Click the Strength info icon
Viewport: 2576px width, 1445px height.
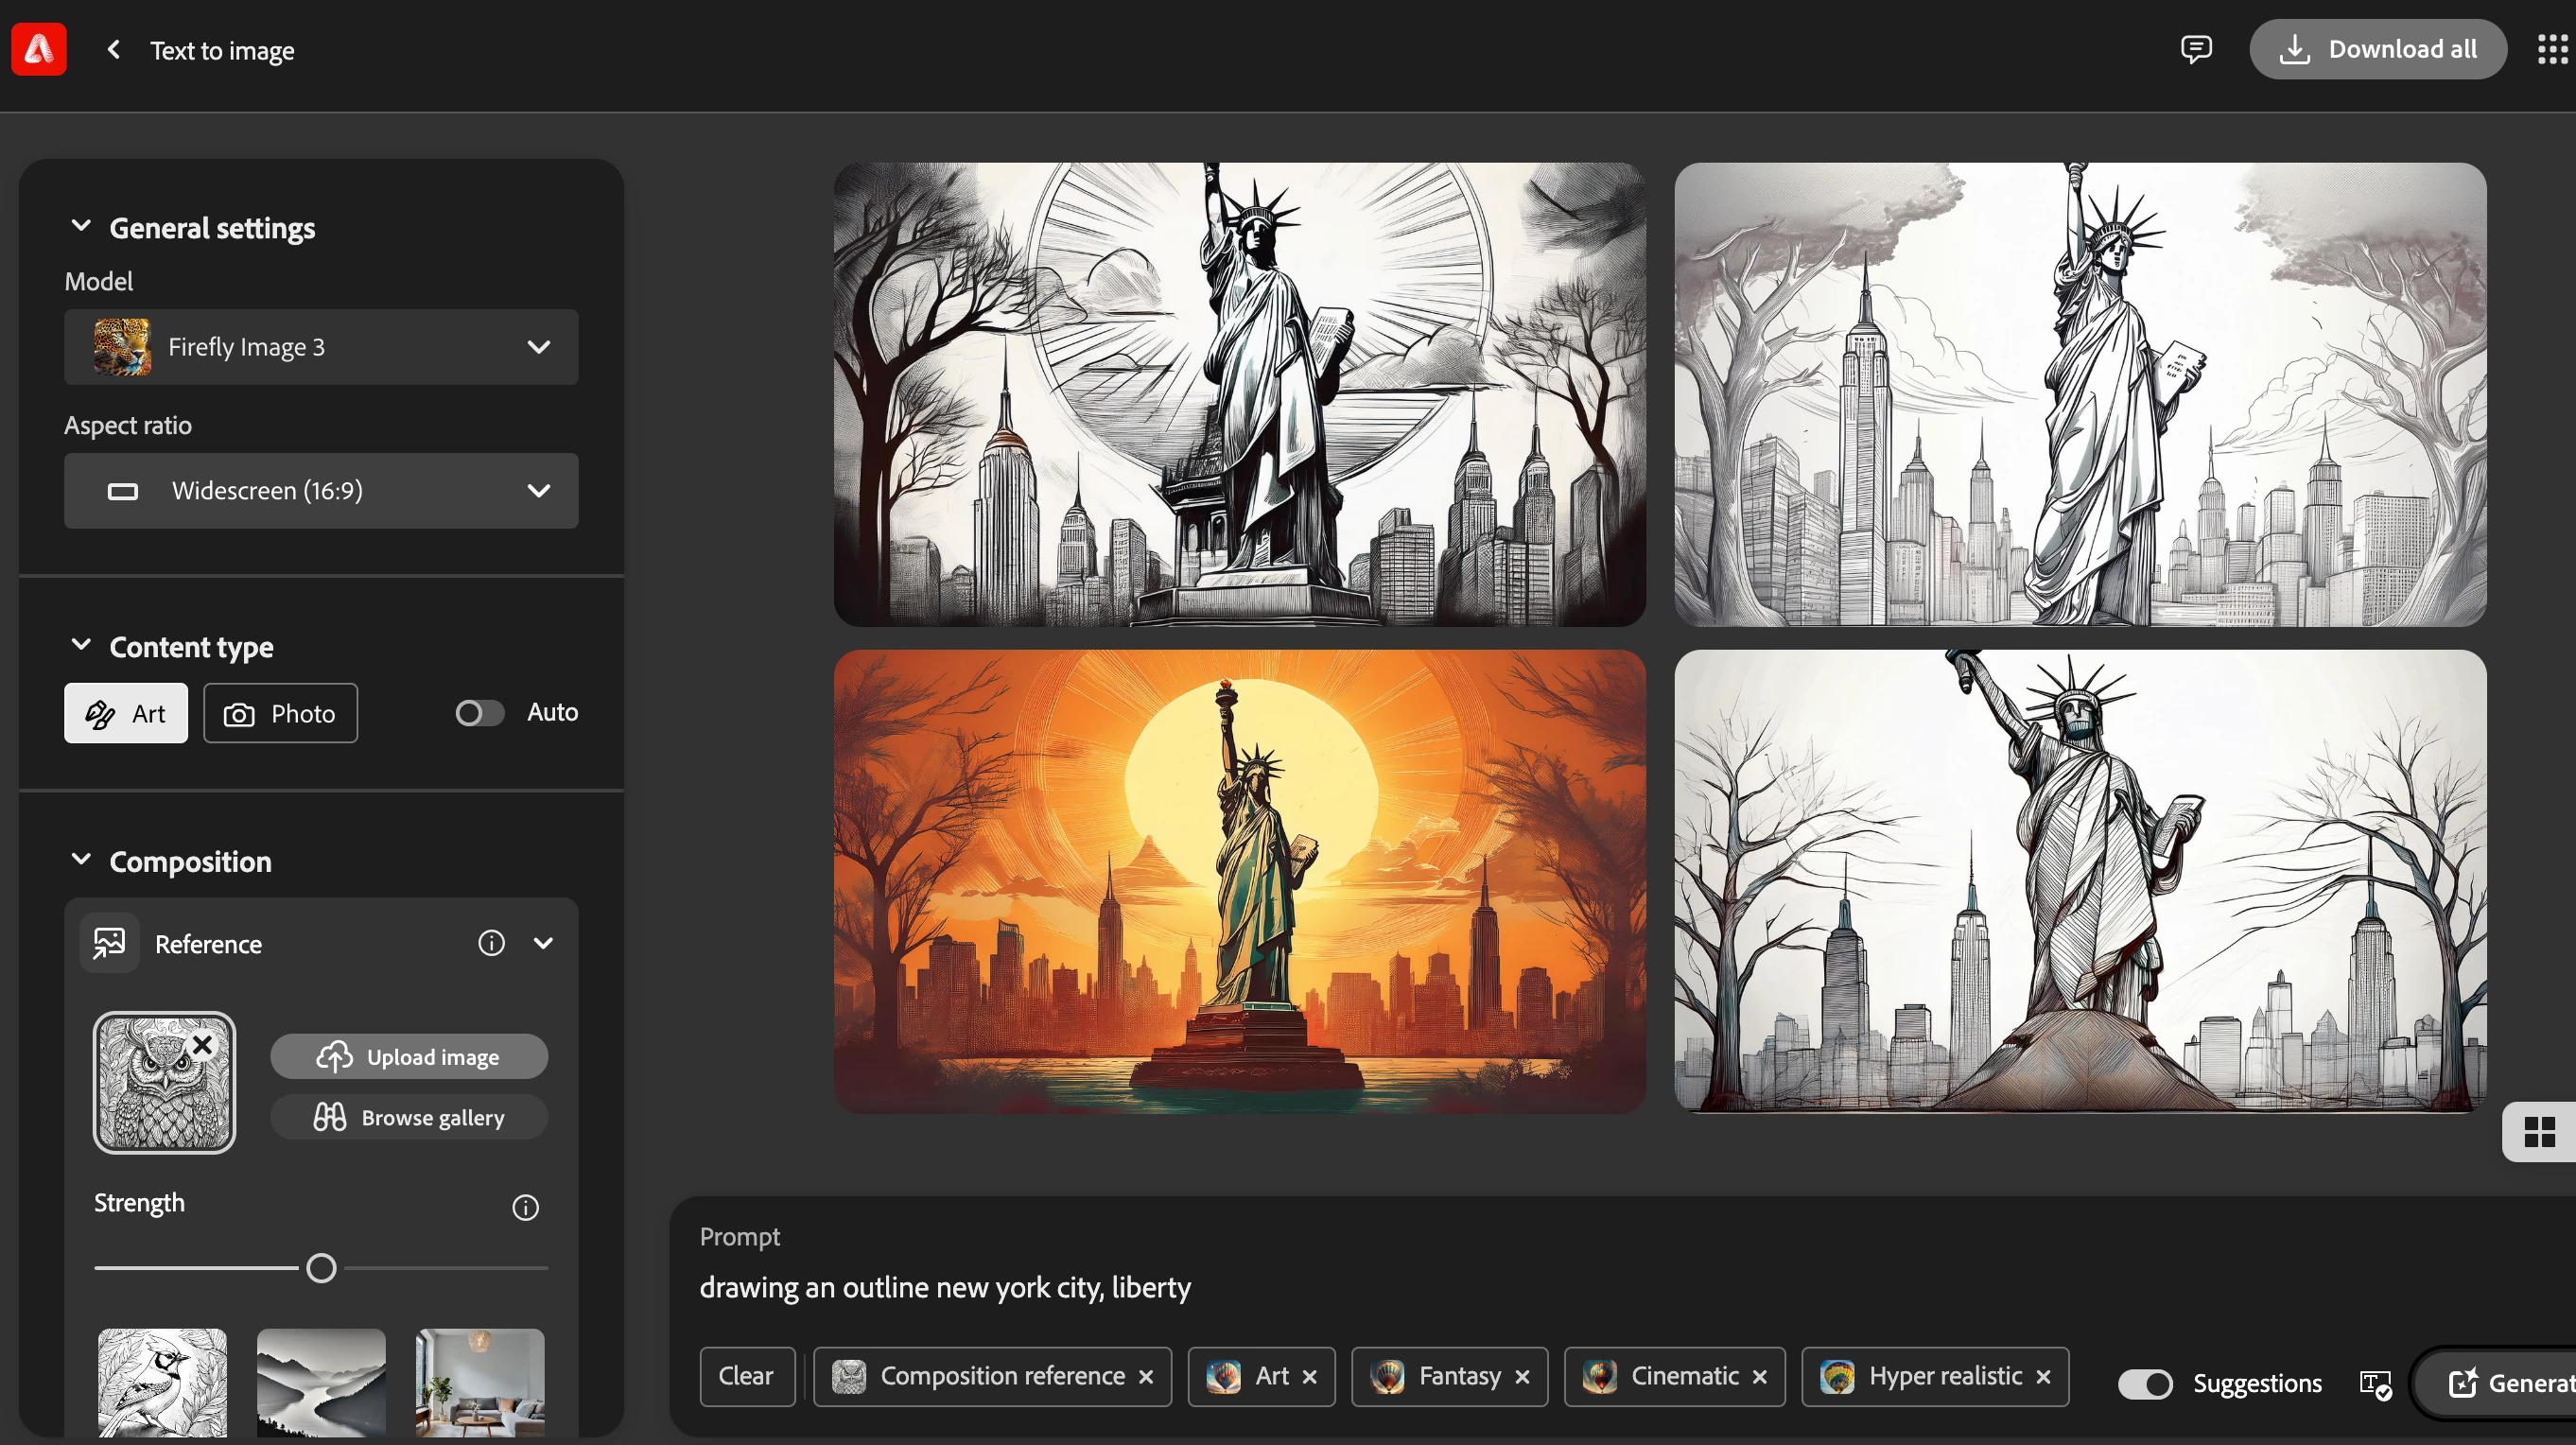coord(525,1207)
